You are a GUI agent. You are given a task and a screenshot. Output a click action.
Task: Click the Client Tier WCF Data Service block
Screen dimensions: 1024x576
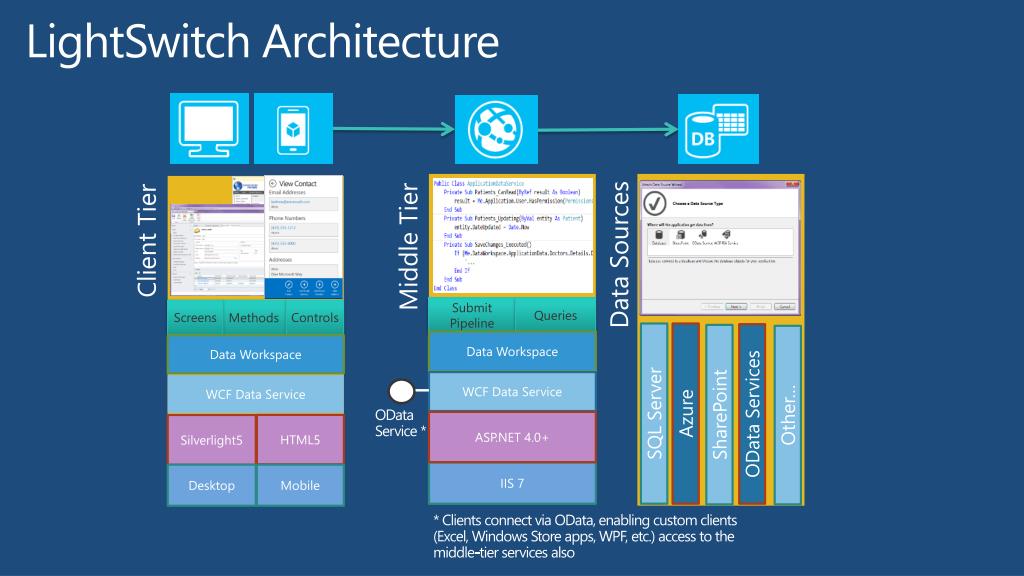(255, 394)
